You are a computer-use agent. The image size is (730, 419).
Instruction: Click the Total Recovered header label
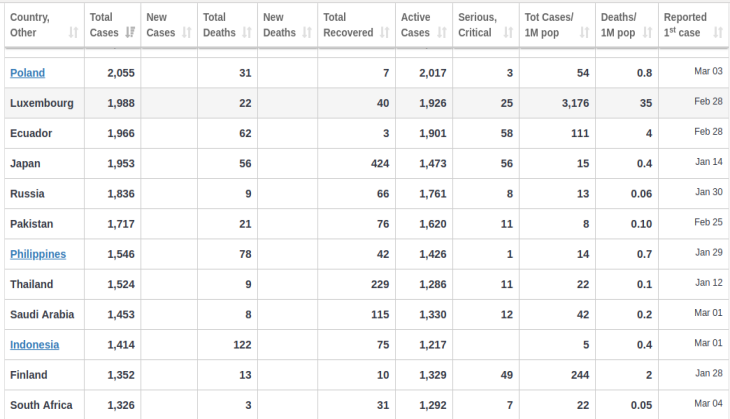point(348,25)
